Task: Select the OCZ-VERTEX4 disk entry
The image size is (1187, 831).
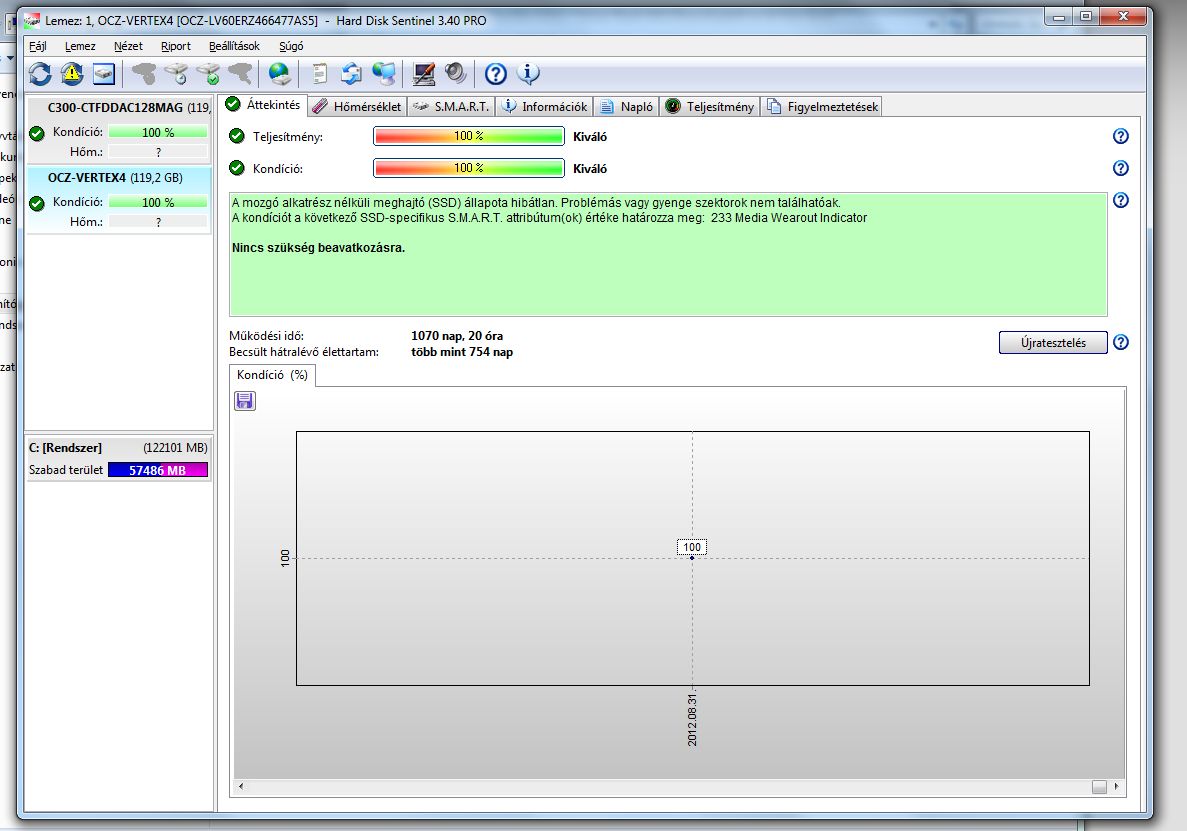Action: click(x=119, y=200)
